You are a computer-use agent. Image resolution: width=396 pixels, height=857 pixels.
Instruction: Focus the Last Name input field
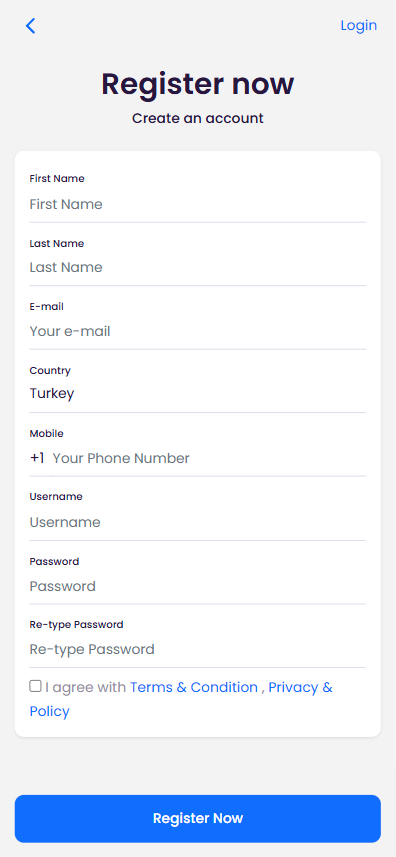[198, 267]
